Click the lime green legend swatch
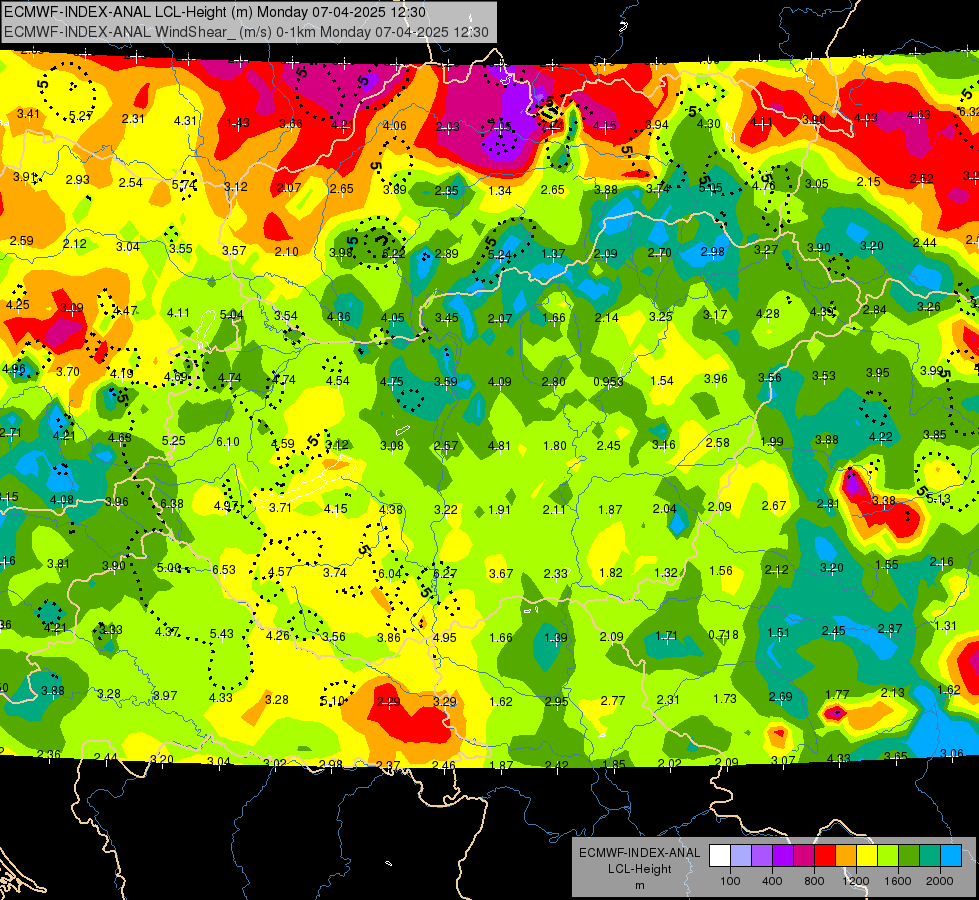Viewport: 979px width, 900px height. [887, 856]
